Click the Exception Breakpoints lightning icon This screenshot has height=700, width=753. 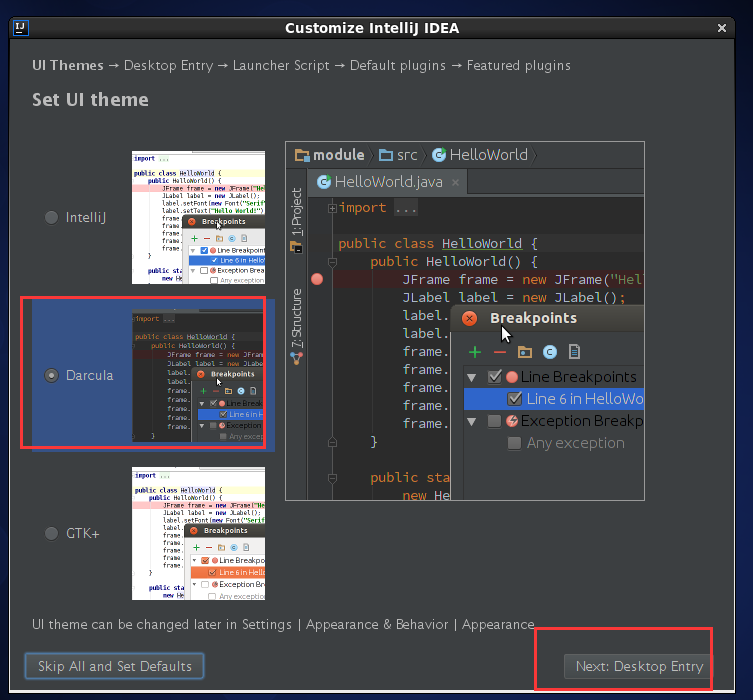pyautogui.click(x=512, y=421)
